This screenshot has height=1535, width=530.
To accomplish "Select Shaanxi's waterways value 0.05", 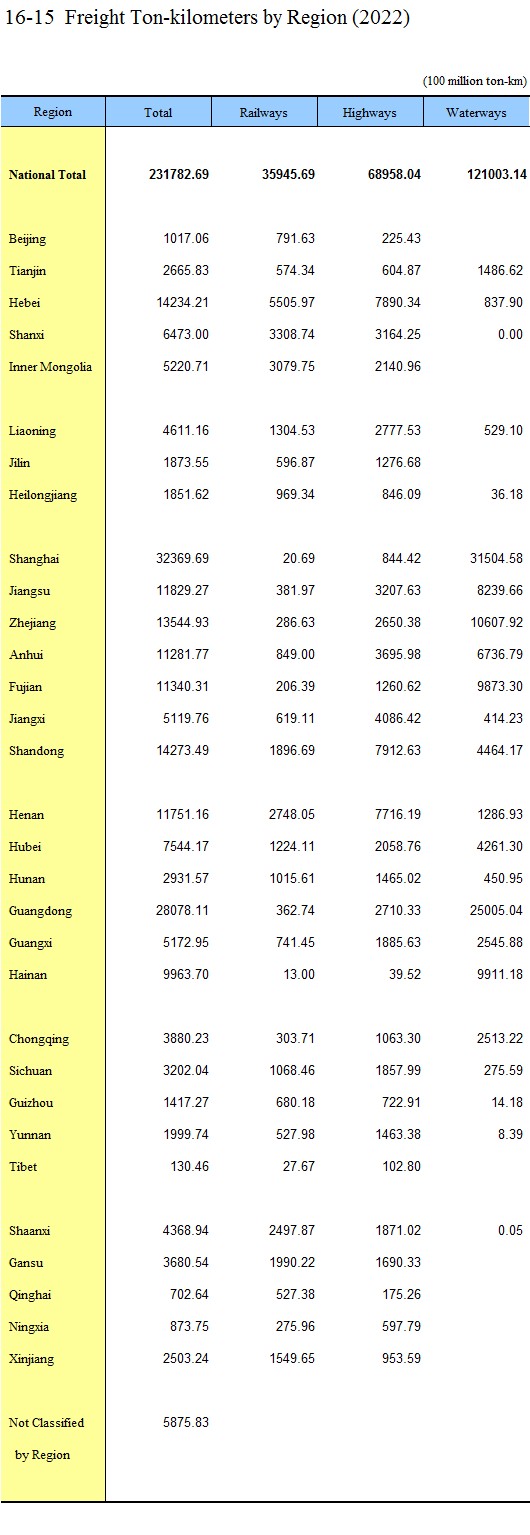I will pyautogui.click(x=510, y=1231).
